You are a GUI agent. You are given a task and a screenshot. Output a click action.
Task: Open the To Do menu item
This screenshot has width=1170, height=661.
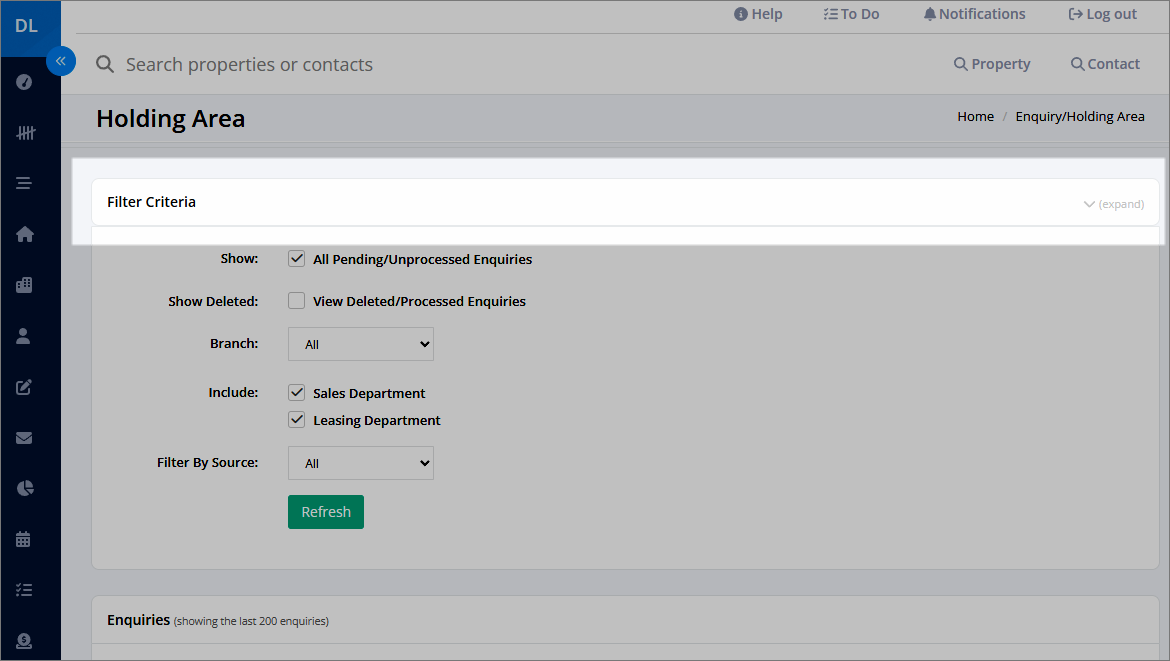[851, 14]
